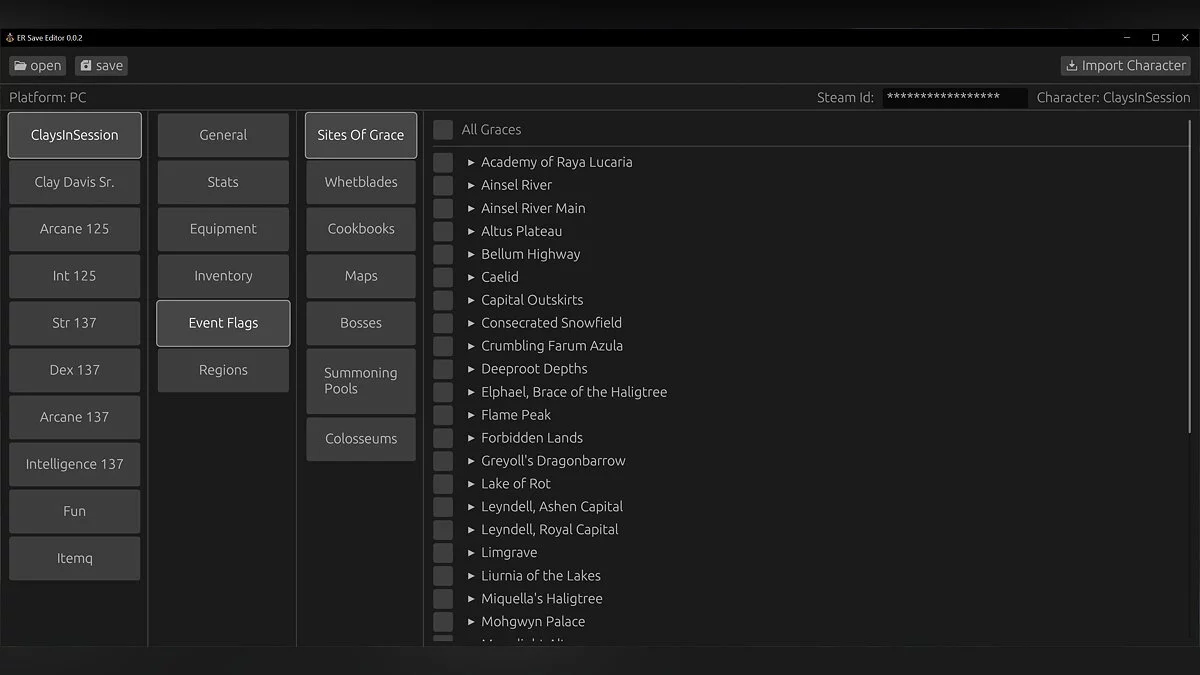Switch to the Regions tab
The height and width of the screenshot is (675, 1200).
222,370
